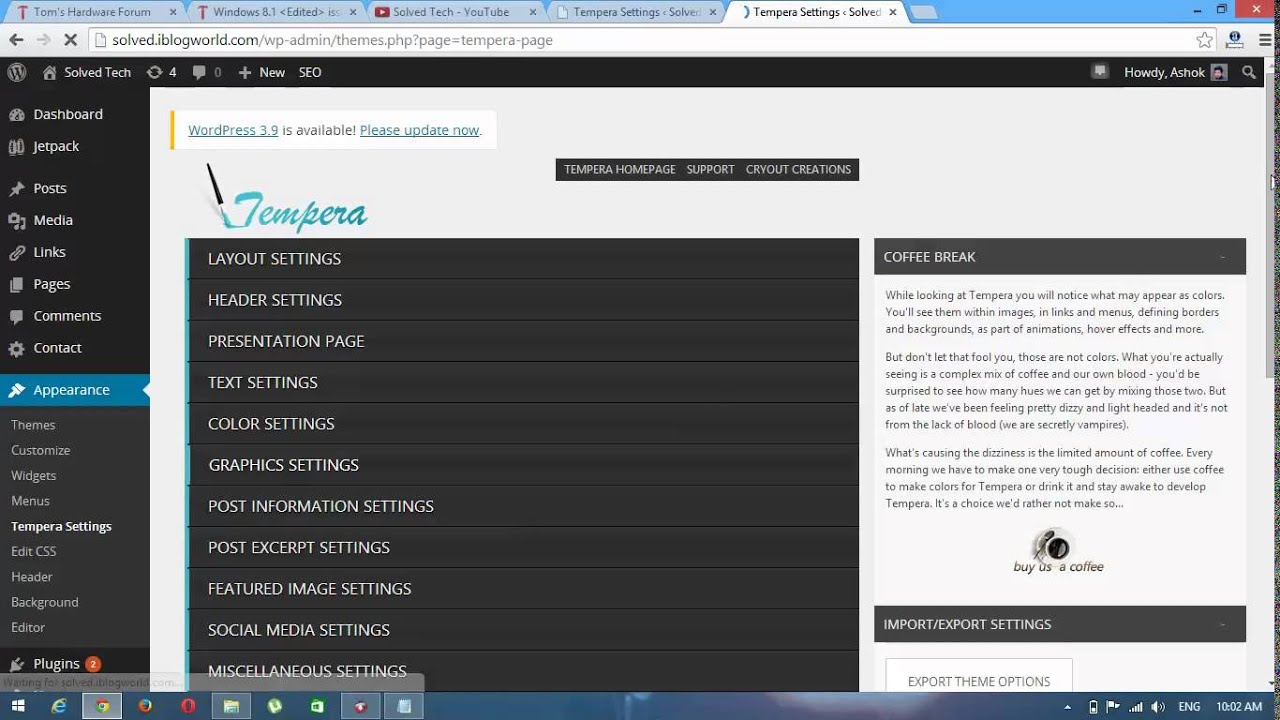Viewport: 1280px width, 720px height.
Task: Open File Explorer from the taskbar
Action: (231, 706)
